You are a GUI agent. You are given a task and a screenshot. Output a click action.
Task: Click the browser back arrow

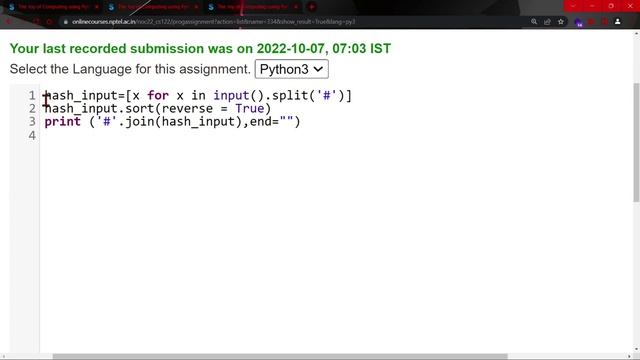point(8,22)
